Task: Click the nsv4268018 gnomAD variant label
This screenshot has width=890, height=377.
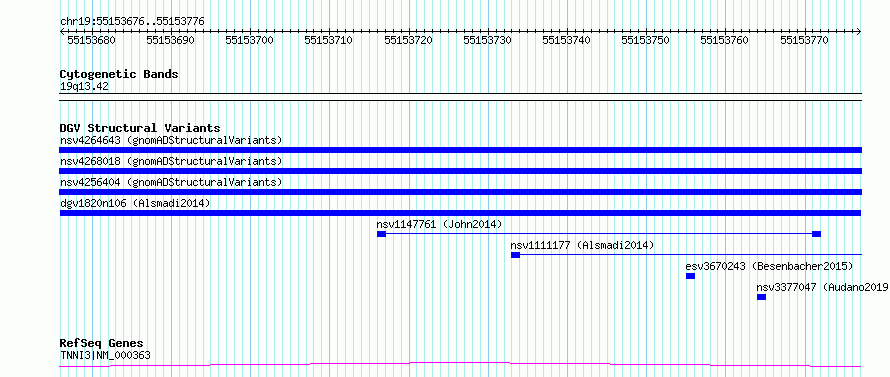Action: pyautogui.click(x=171, y=161)
